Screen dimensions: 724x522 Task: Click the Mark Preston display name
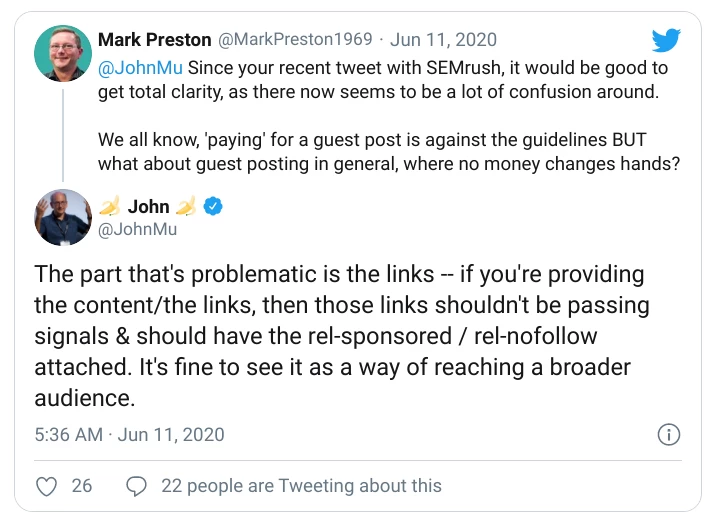154,40
